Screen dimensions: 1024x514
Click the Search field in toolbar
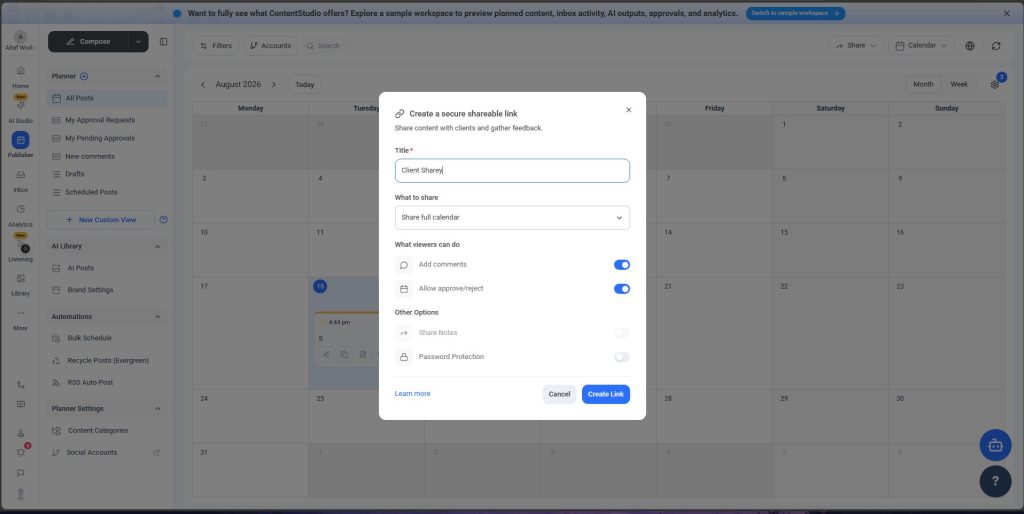pos(323,46)
